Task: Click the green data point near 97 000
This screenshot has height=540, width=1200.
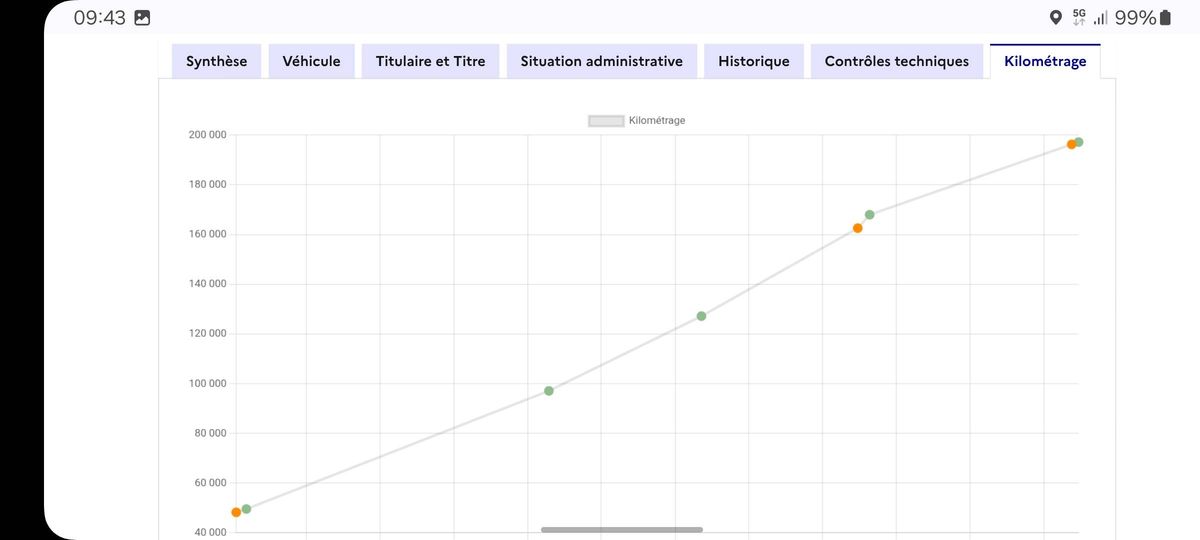Action: [x=549, y=391]
